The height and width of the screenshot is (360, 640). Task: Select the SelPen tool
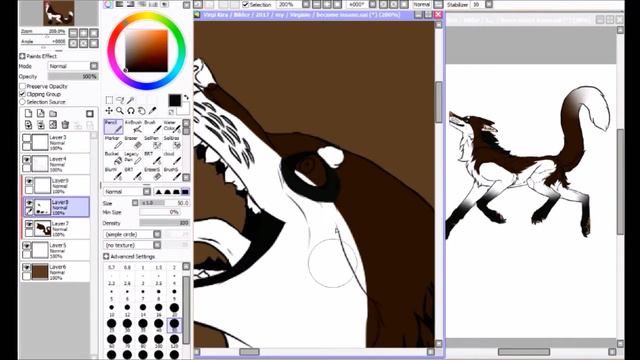153,143
